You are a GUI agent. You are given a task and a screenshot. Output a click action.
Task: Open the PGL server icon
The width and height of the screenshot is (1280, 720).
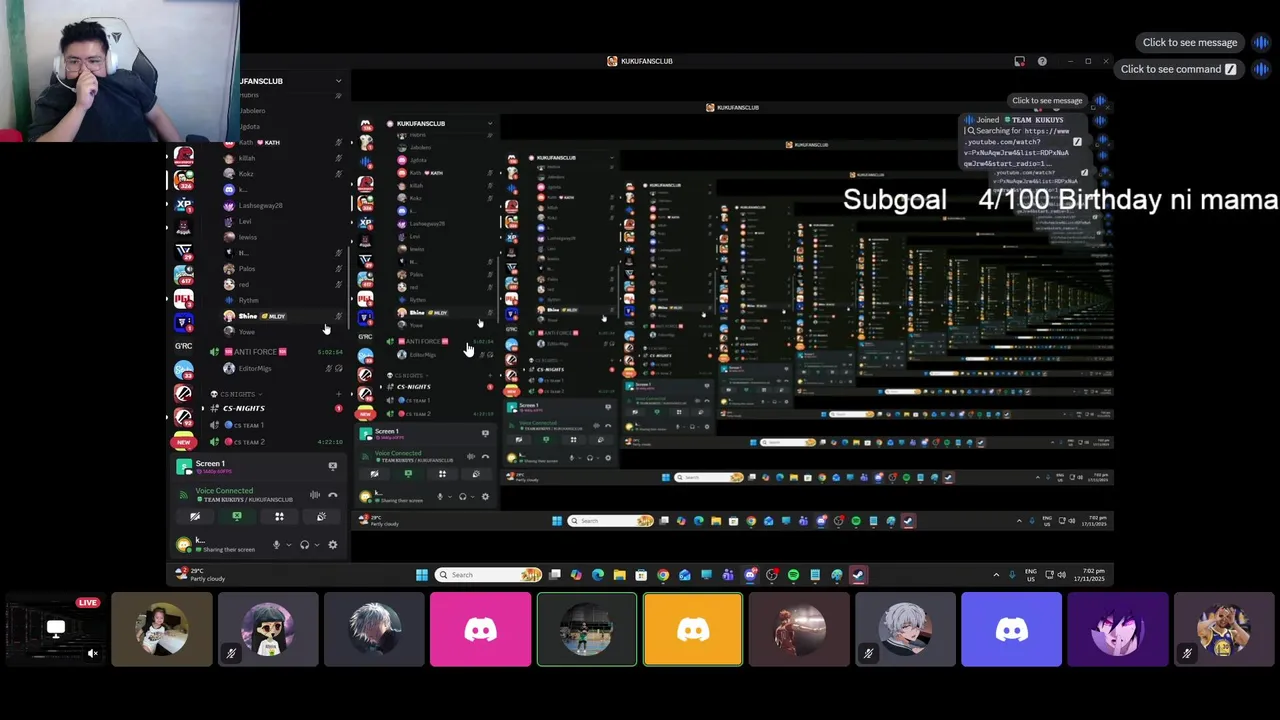(183, 298)
